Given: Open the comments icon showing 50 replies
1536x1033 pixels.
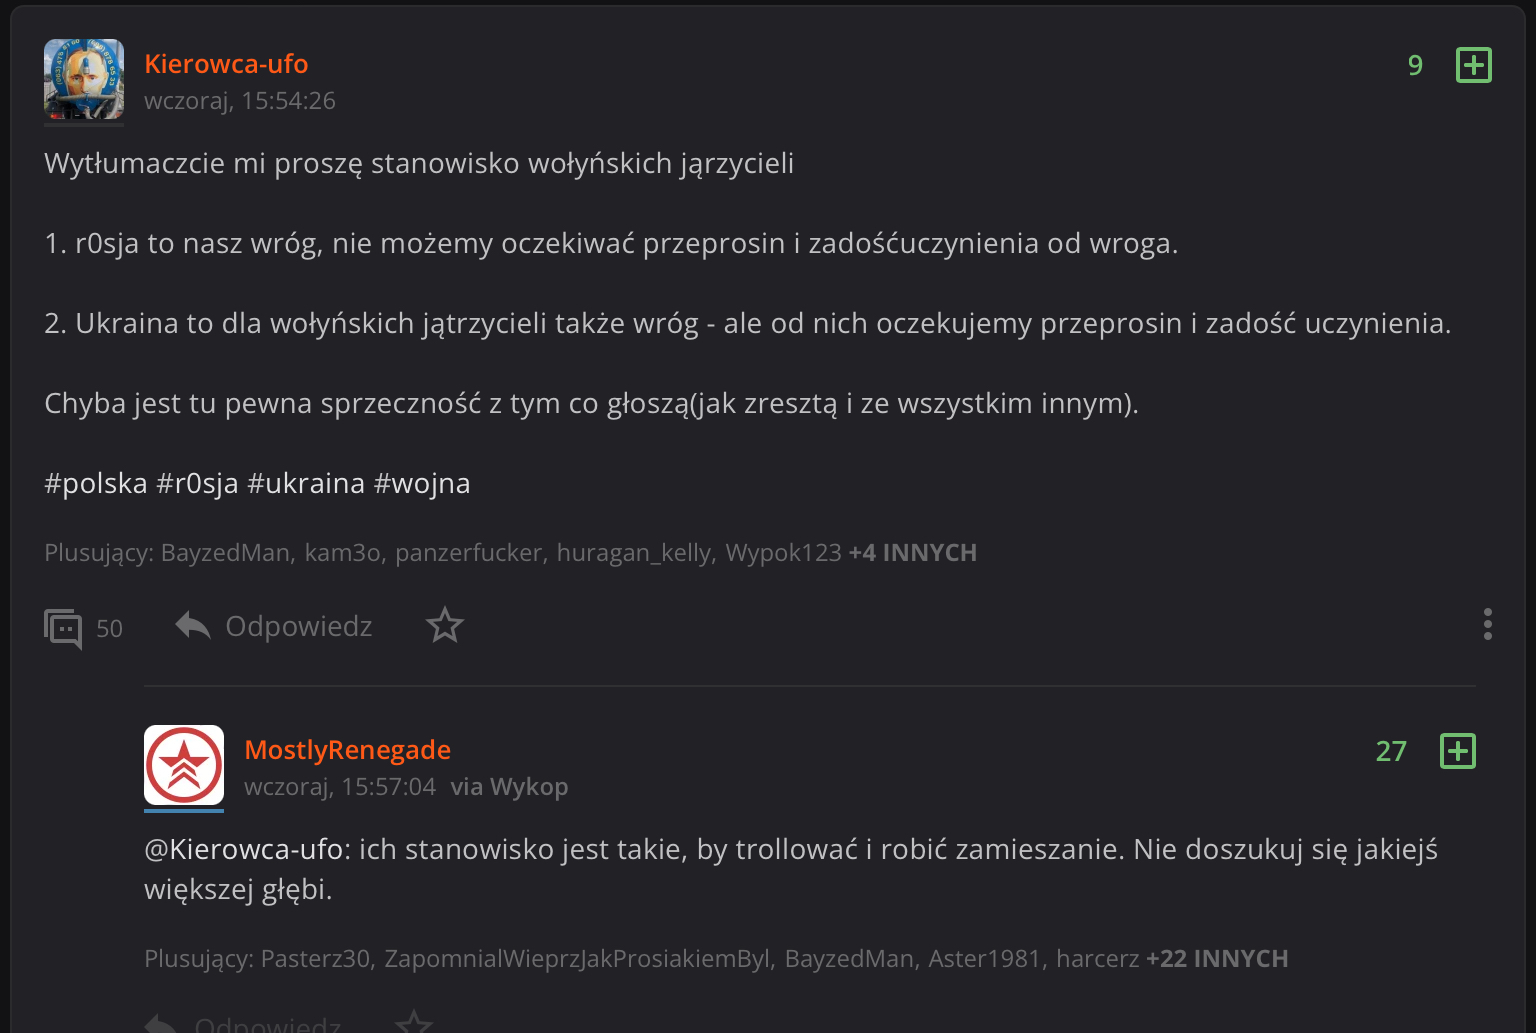Looking at the screenshot, I should coord(64,628).
